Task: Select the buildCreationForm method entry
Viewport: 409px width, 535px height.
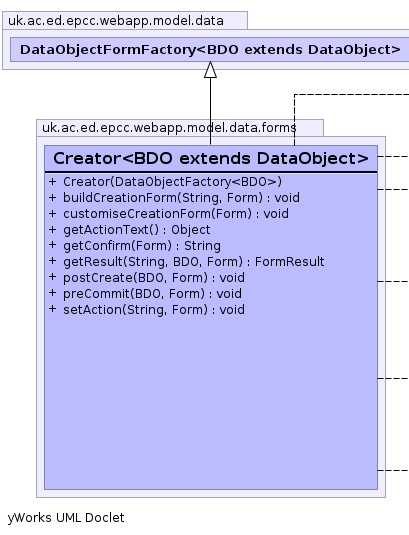Action: (181, 198)
